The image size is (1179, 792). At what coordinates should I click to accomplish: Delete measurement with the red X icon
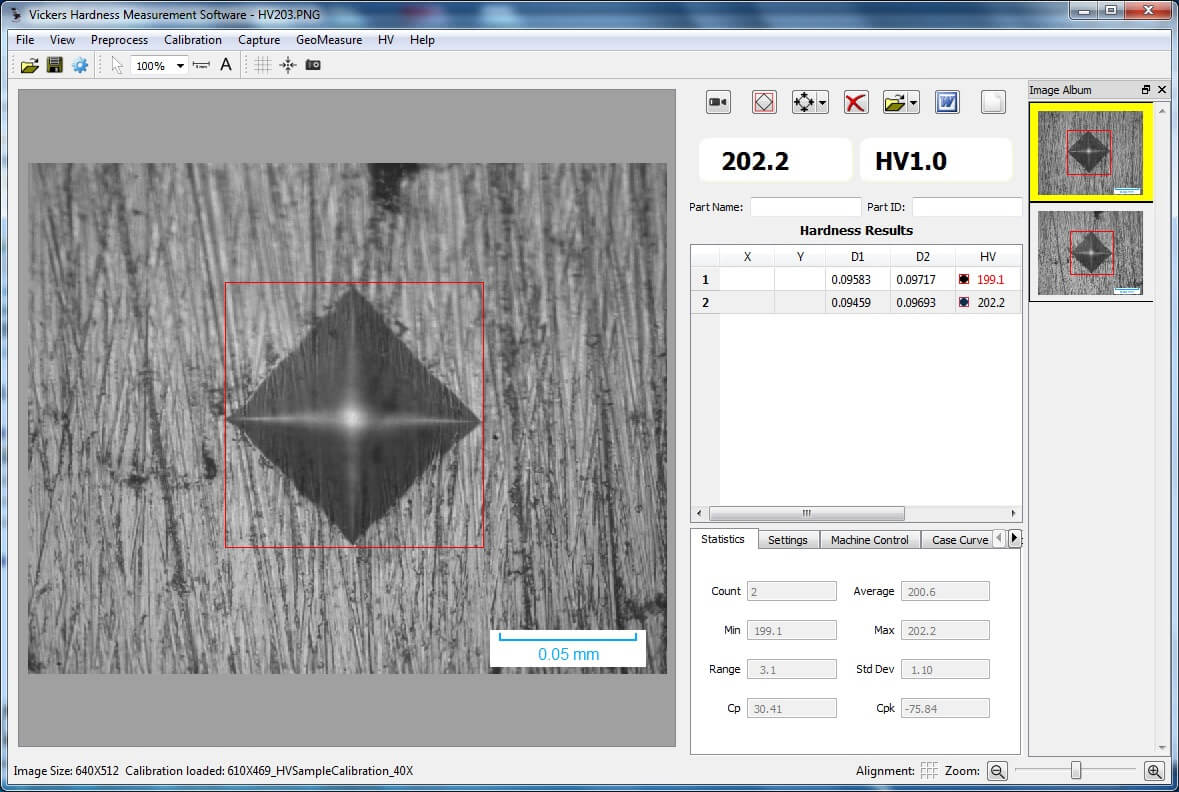point(855,102)
